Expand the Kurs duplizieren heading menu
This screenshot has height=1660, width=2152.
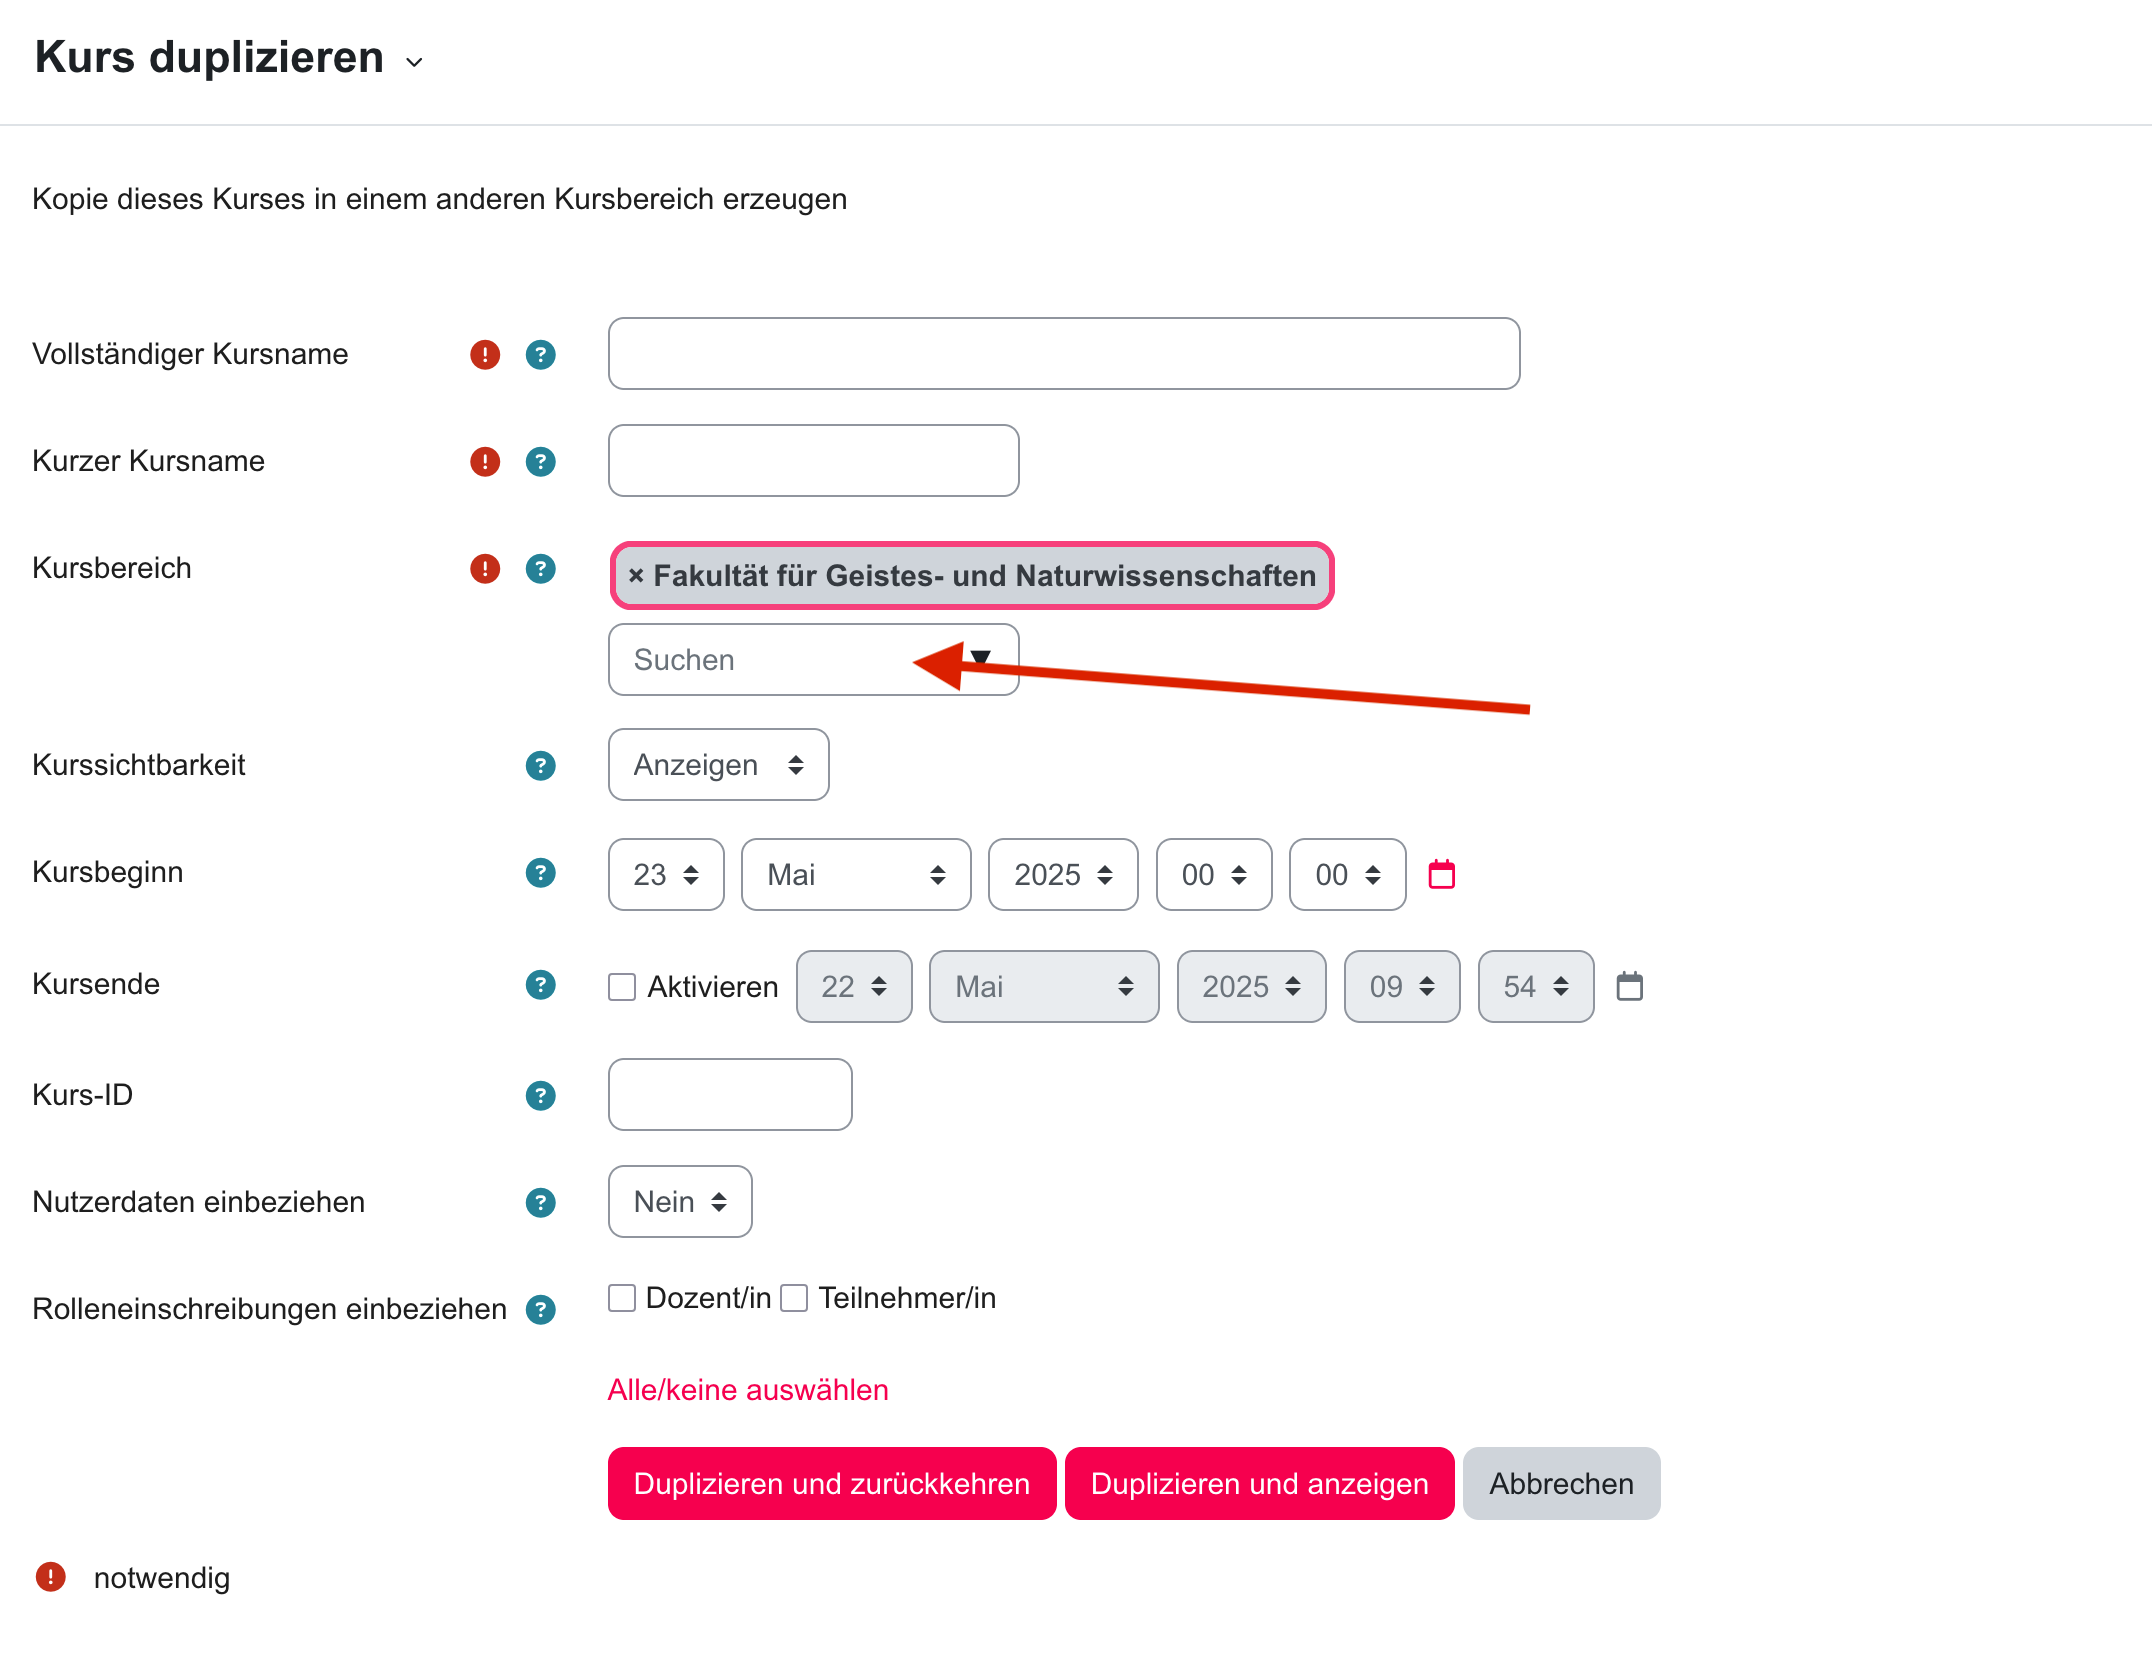coord(414,62)
